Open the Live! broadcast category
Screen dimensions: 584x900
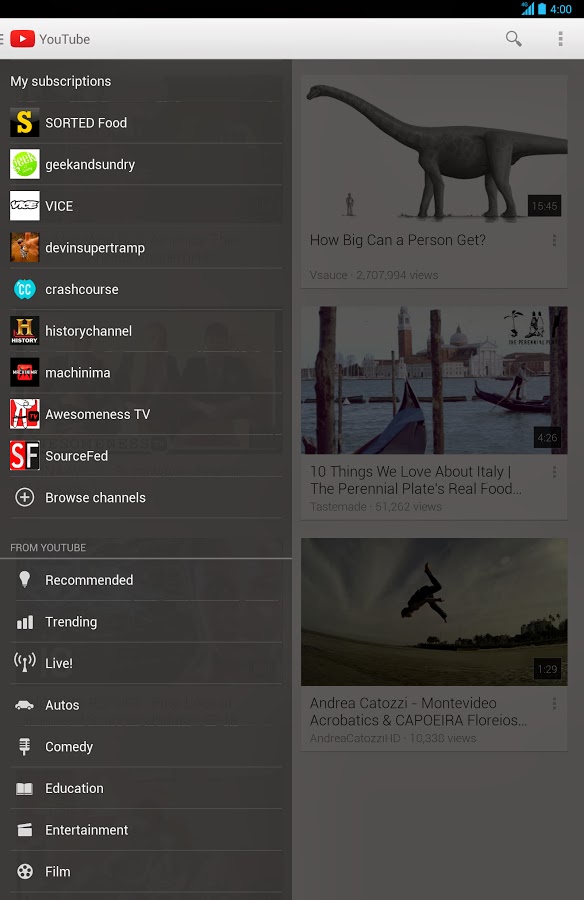(146, 664)
